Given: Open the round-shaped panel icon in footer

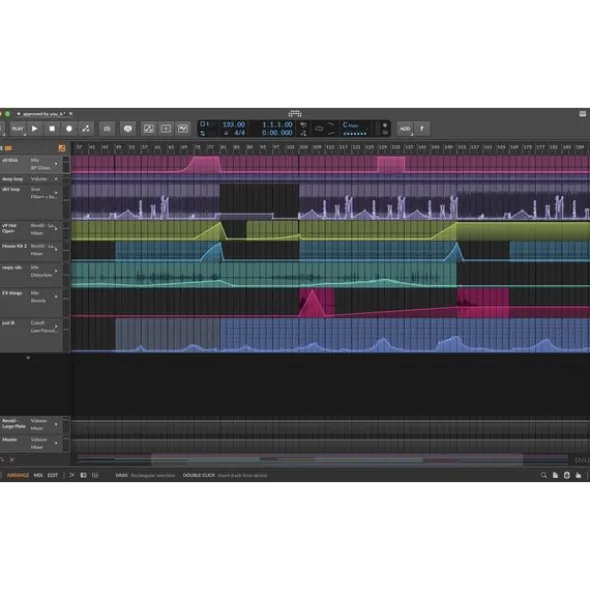Looking at the screenshot, I should click(567, 475).
